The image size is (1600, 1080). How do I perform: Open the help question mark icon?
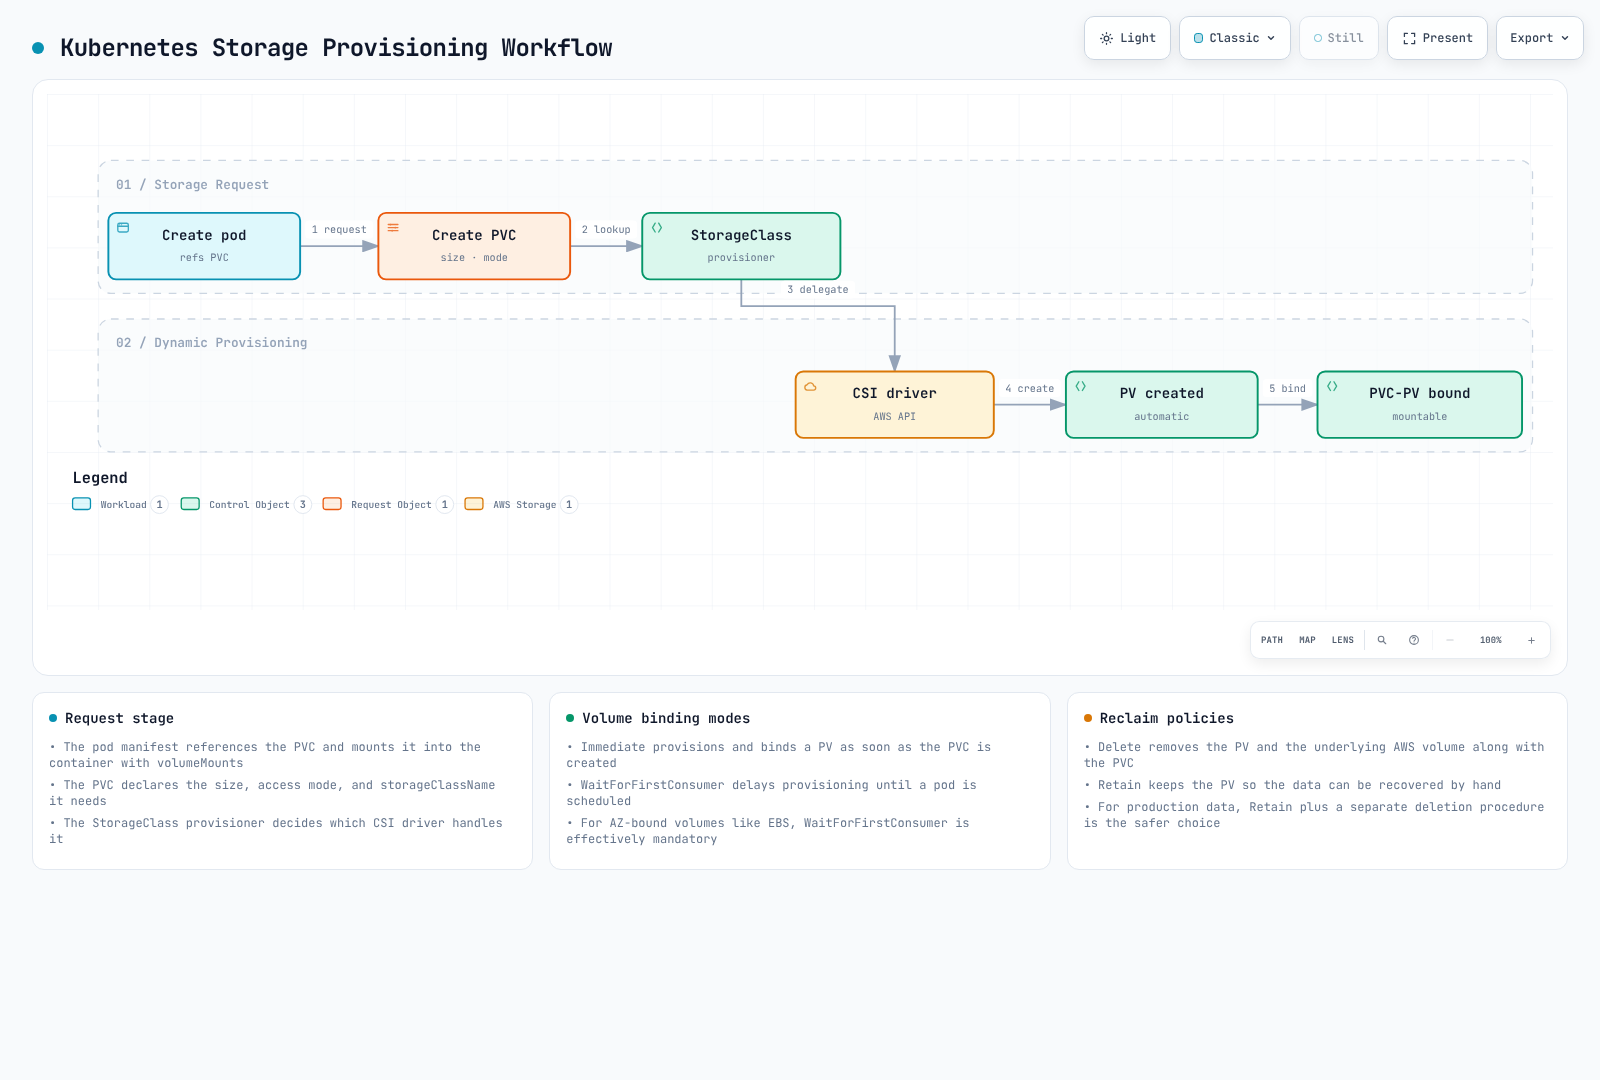1414,640
